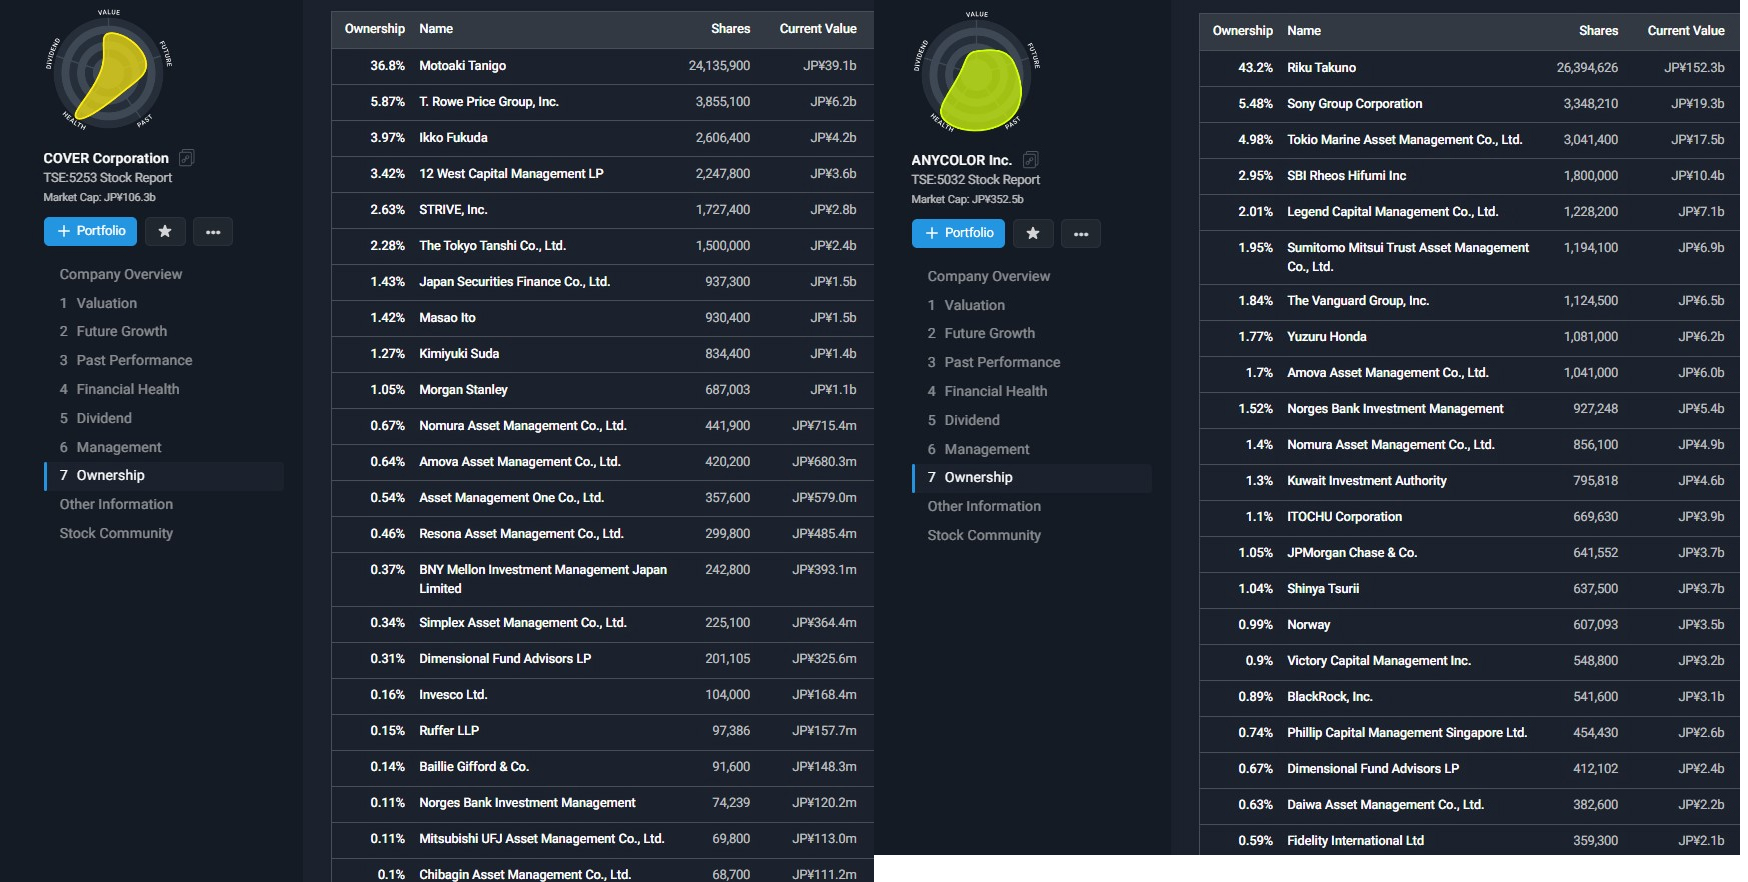Image resolution: width=1748 pixels, height=882 pixels.
Task: Click The Tokyo Tanshi Co., Ltd.
Action: (493, 246)
